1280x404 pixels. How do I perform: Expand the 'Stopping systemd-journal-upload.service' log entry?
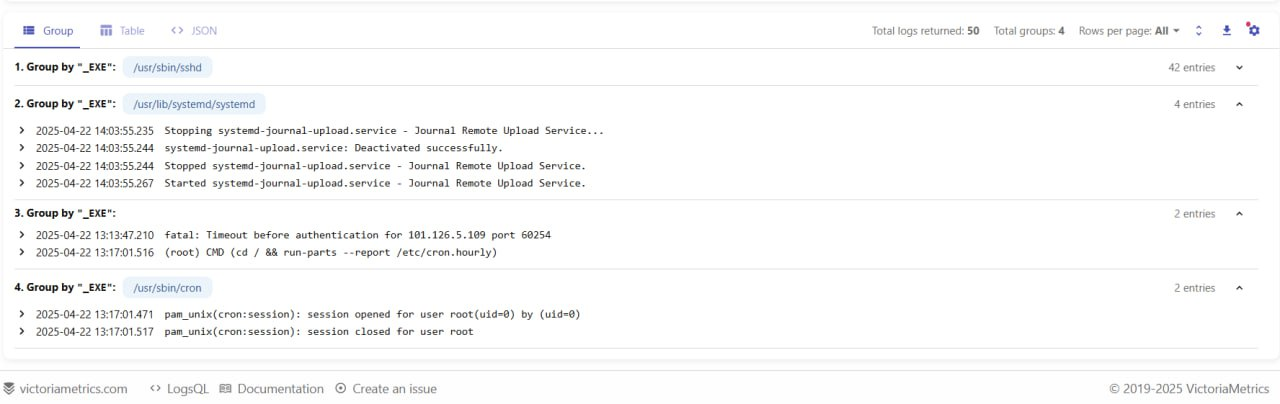(x=22, y=131)
